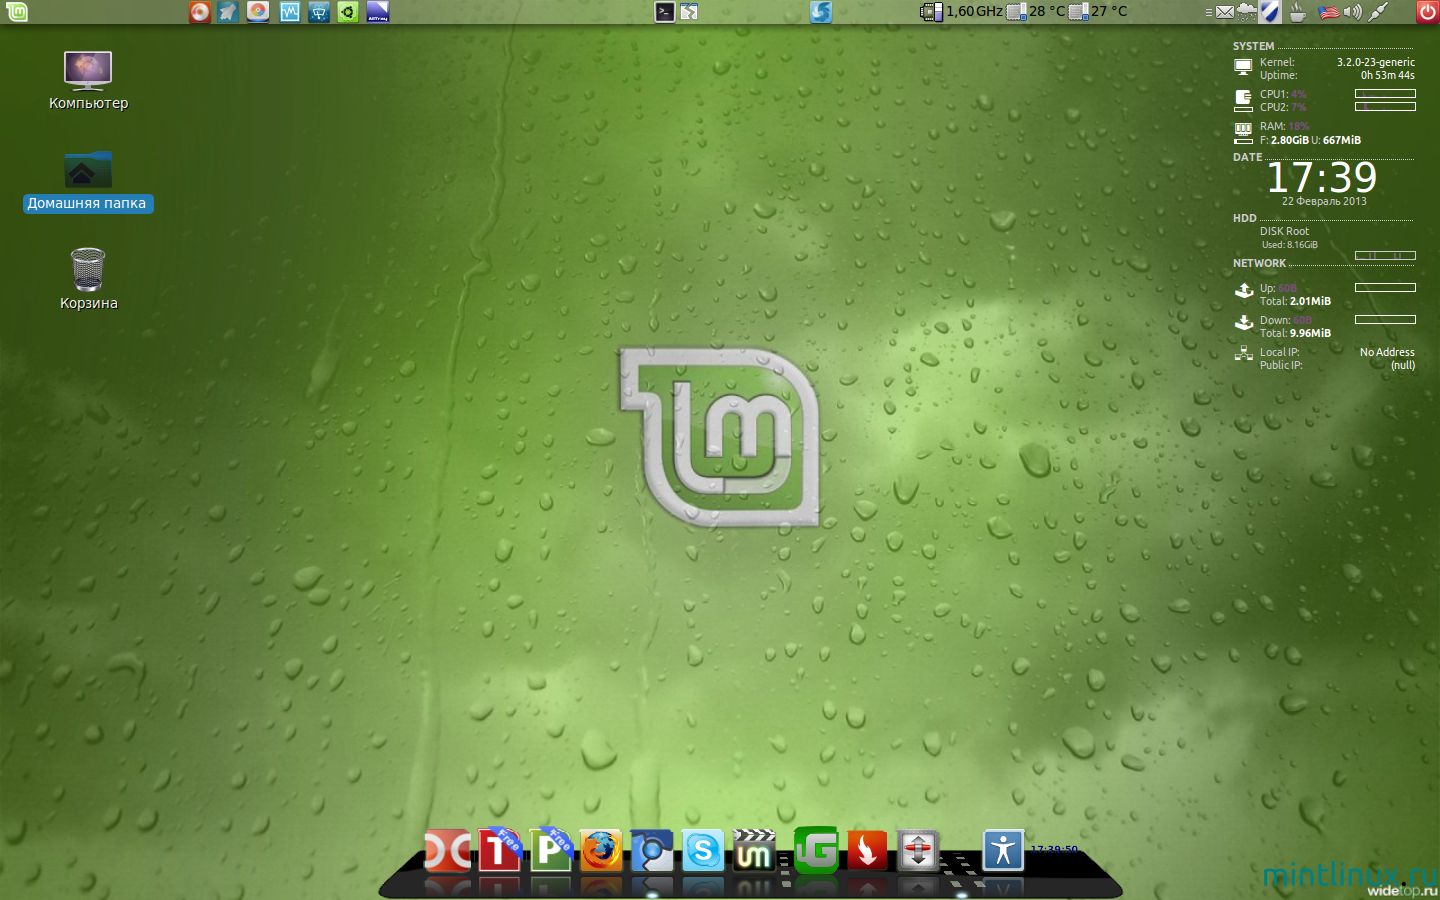The height and width of the screenshot is (900, 1440).
Task: Click the uptime value 0h 53m 44s
Action: pos(1388,75)
